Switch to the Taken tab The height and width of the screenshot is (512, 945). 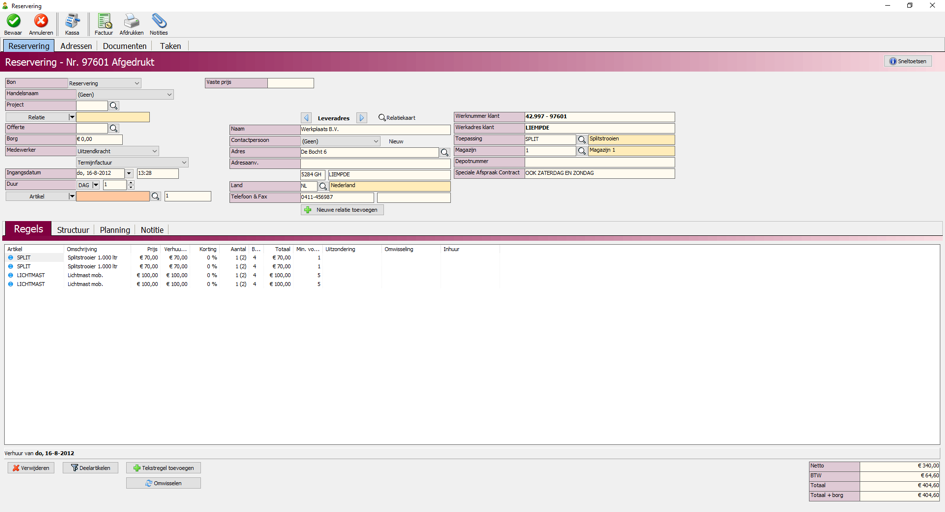pyautogui.click(x=171, y=46)
